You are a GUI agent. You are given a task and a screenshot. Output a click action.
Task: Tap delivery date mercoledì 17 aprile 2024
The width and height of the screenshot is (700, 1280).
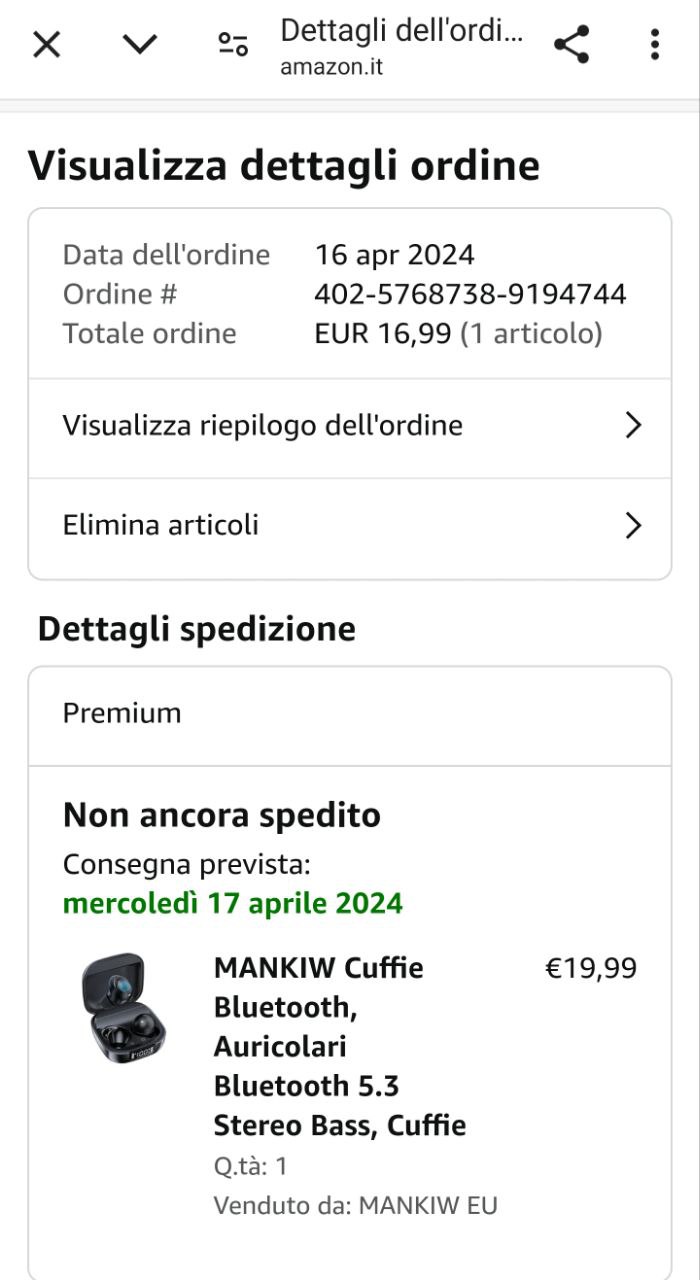click(232, 904)
